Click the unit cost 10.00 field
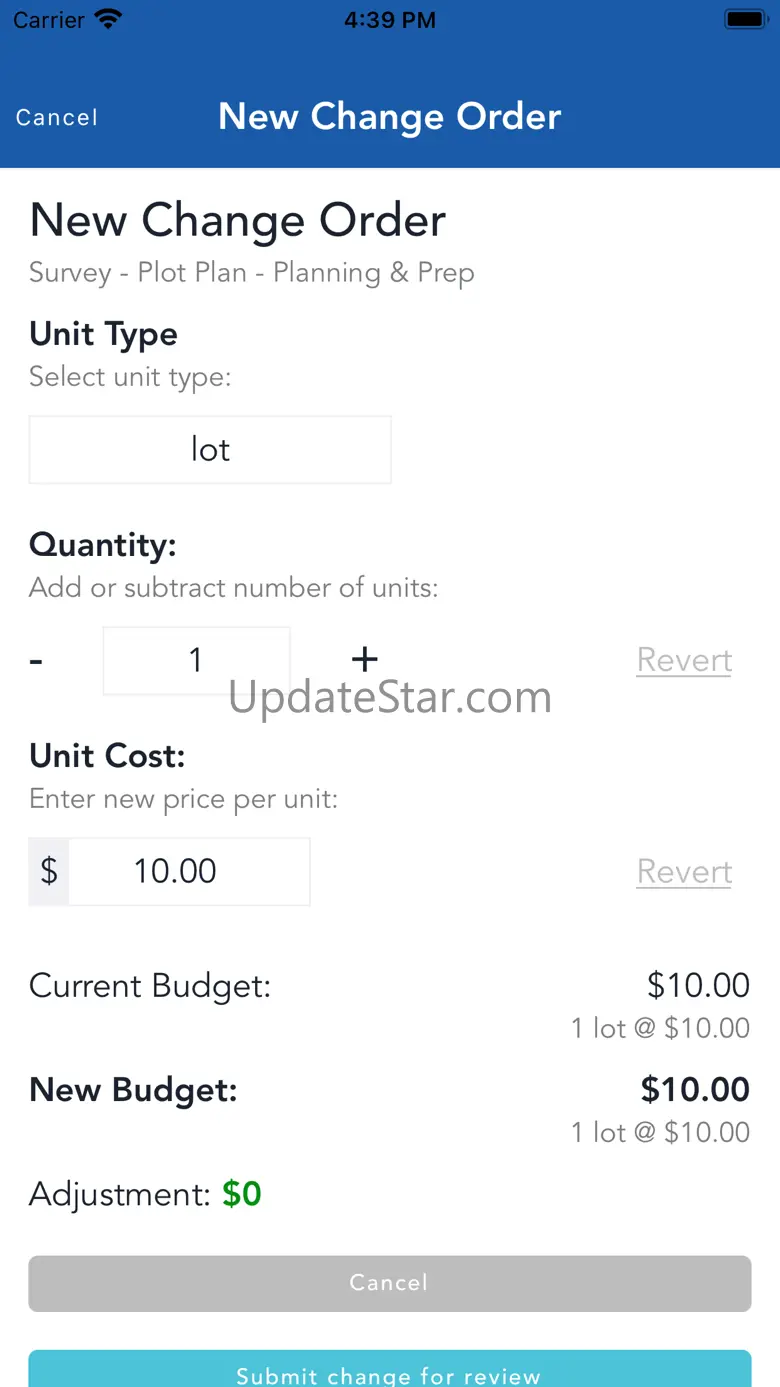This screenshot has height=1387, width=780. click(189, 871)
